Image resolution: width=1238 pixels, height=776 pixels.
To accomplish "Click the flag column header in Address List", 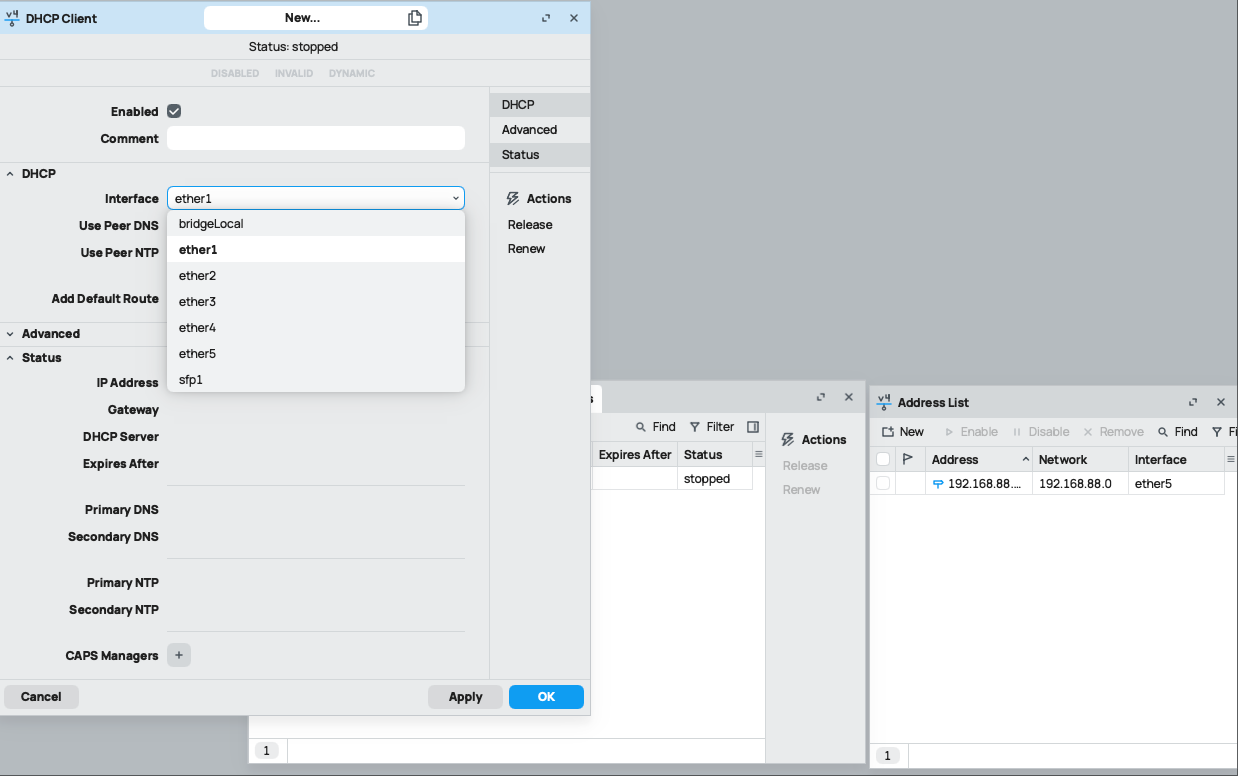I will coord(908,459).
